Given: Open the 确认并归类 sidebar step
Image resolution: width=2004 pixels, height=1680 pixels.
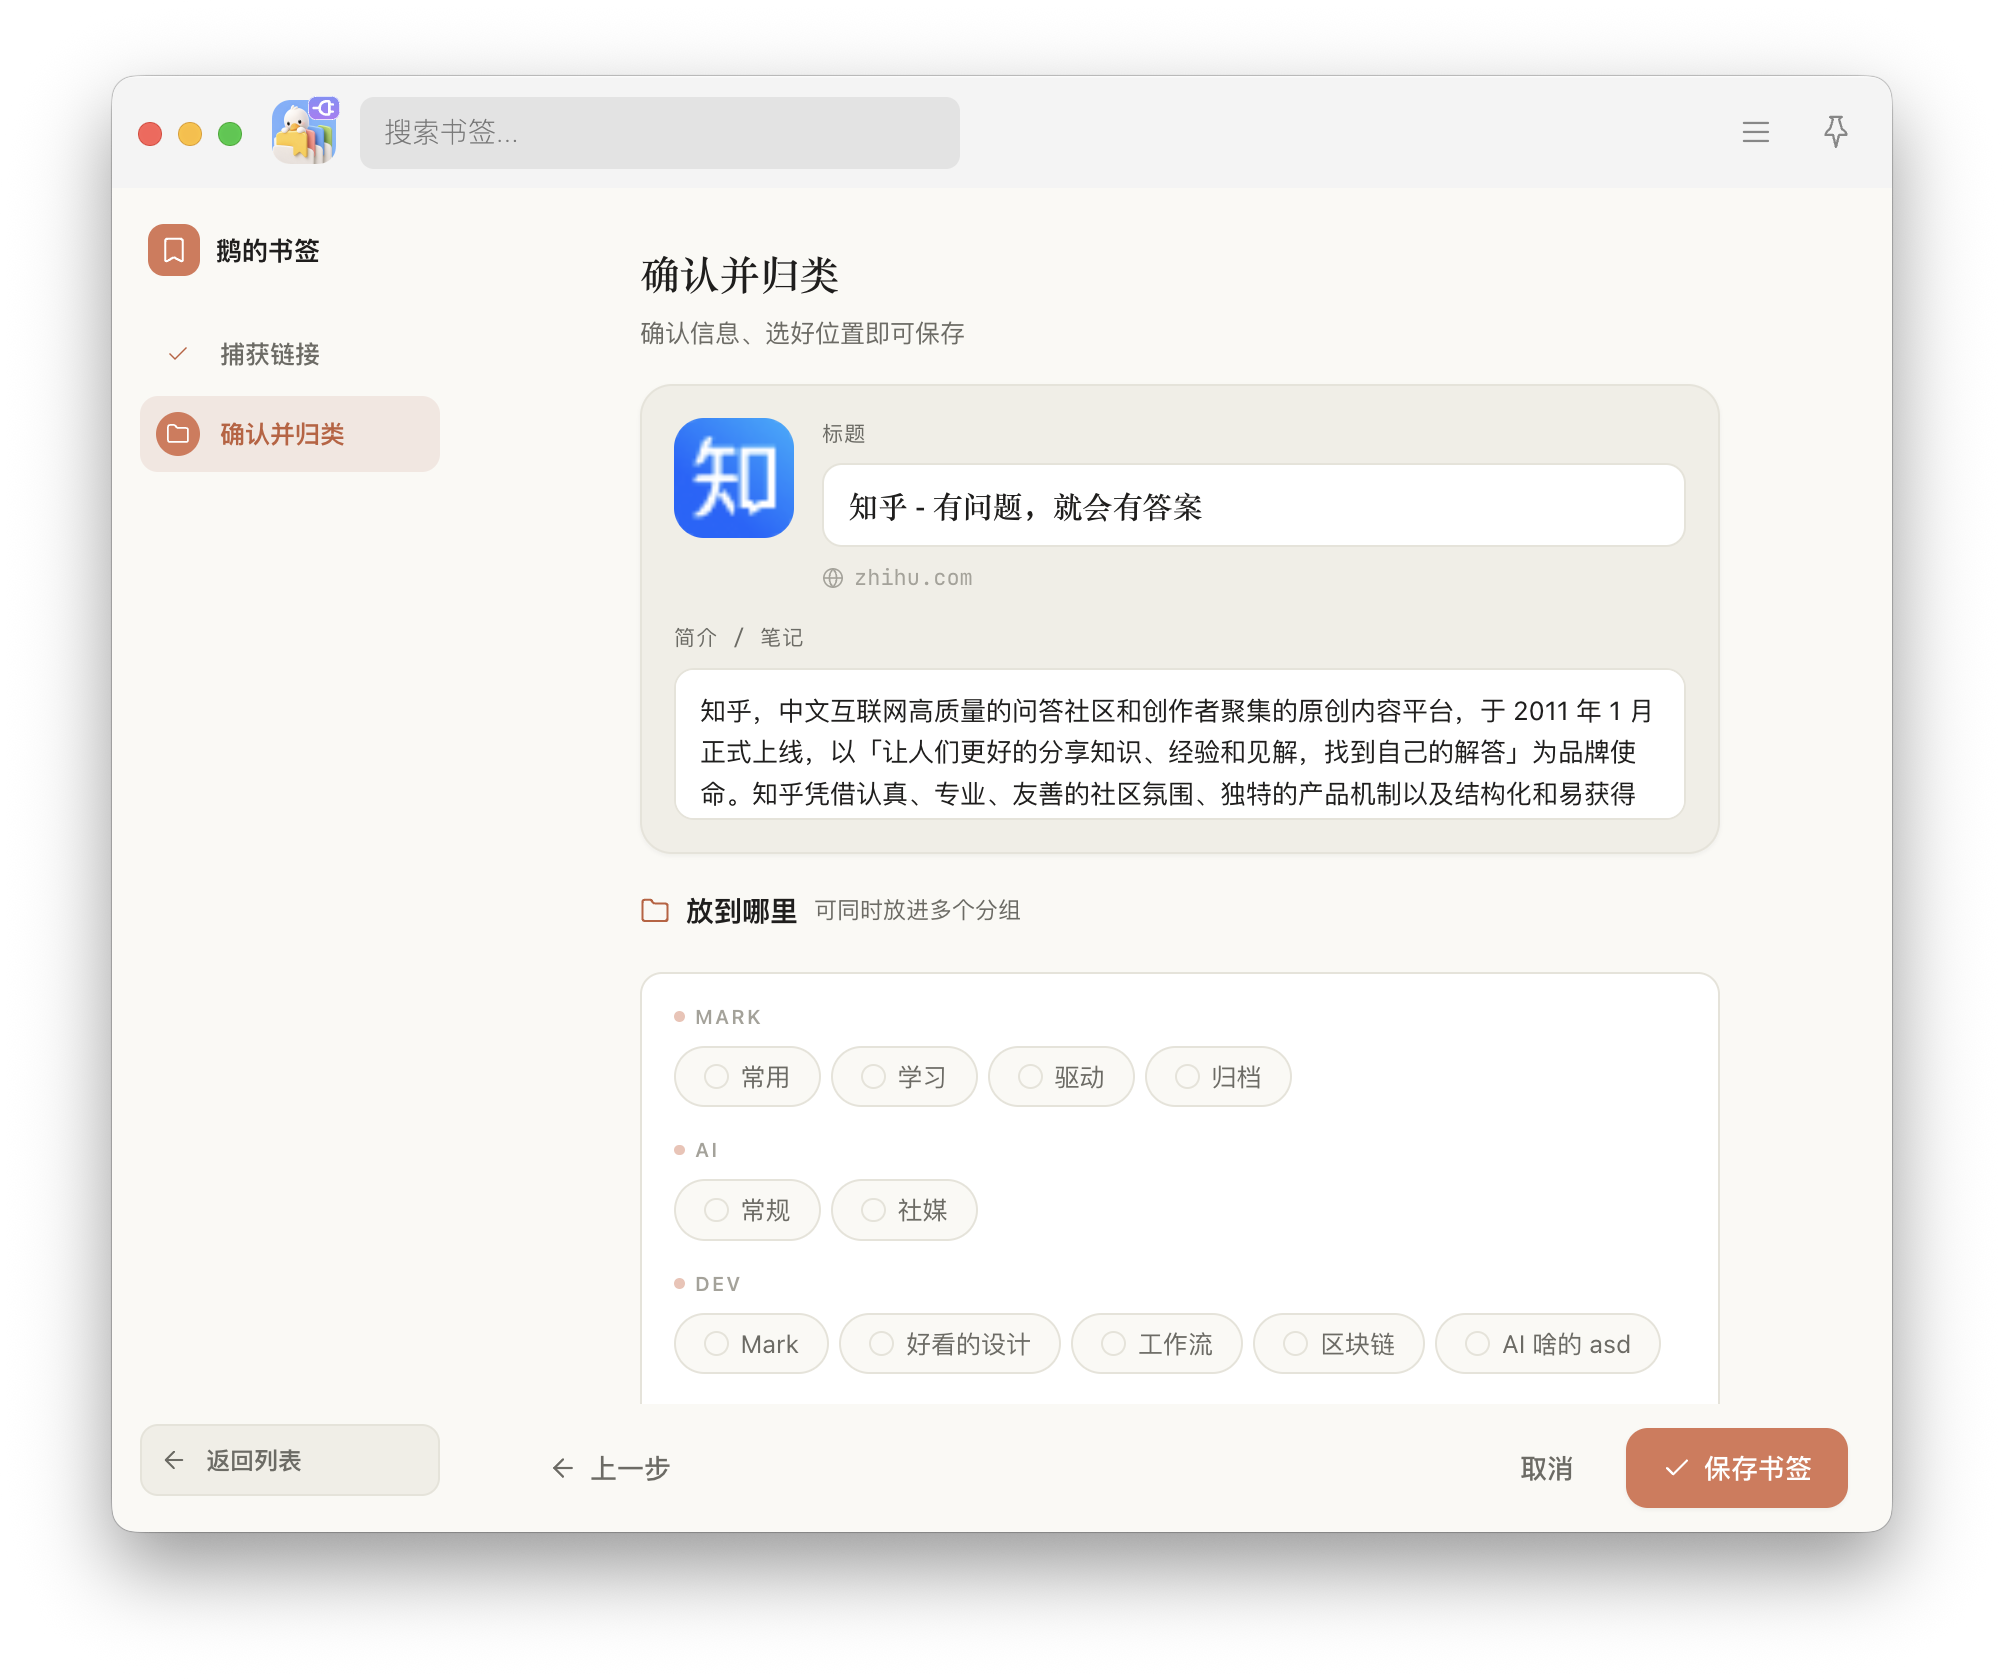Looking at the screenshot, I should (290, 434).
